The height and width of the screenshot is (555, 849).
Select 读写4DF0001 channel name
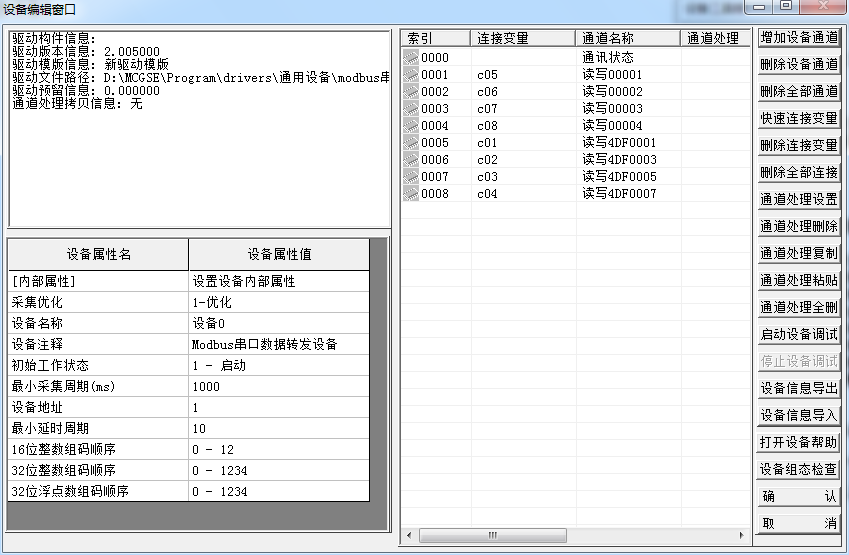point(619,142)
